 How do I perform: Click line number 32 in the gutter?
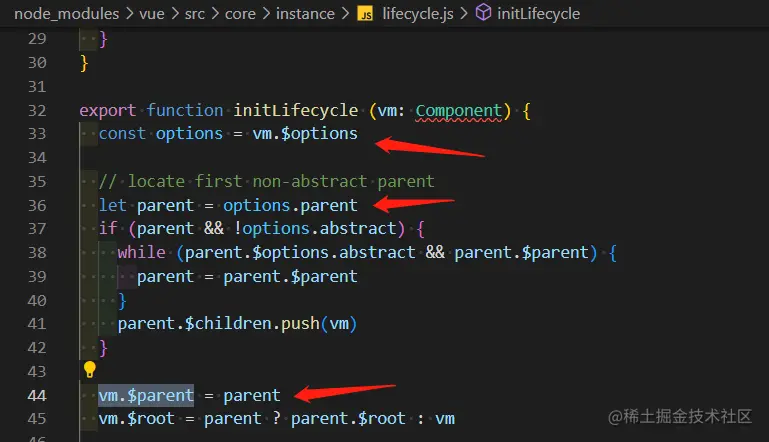point(37,109)
